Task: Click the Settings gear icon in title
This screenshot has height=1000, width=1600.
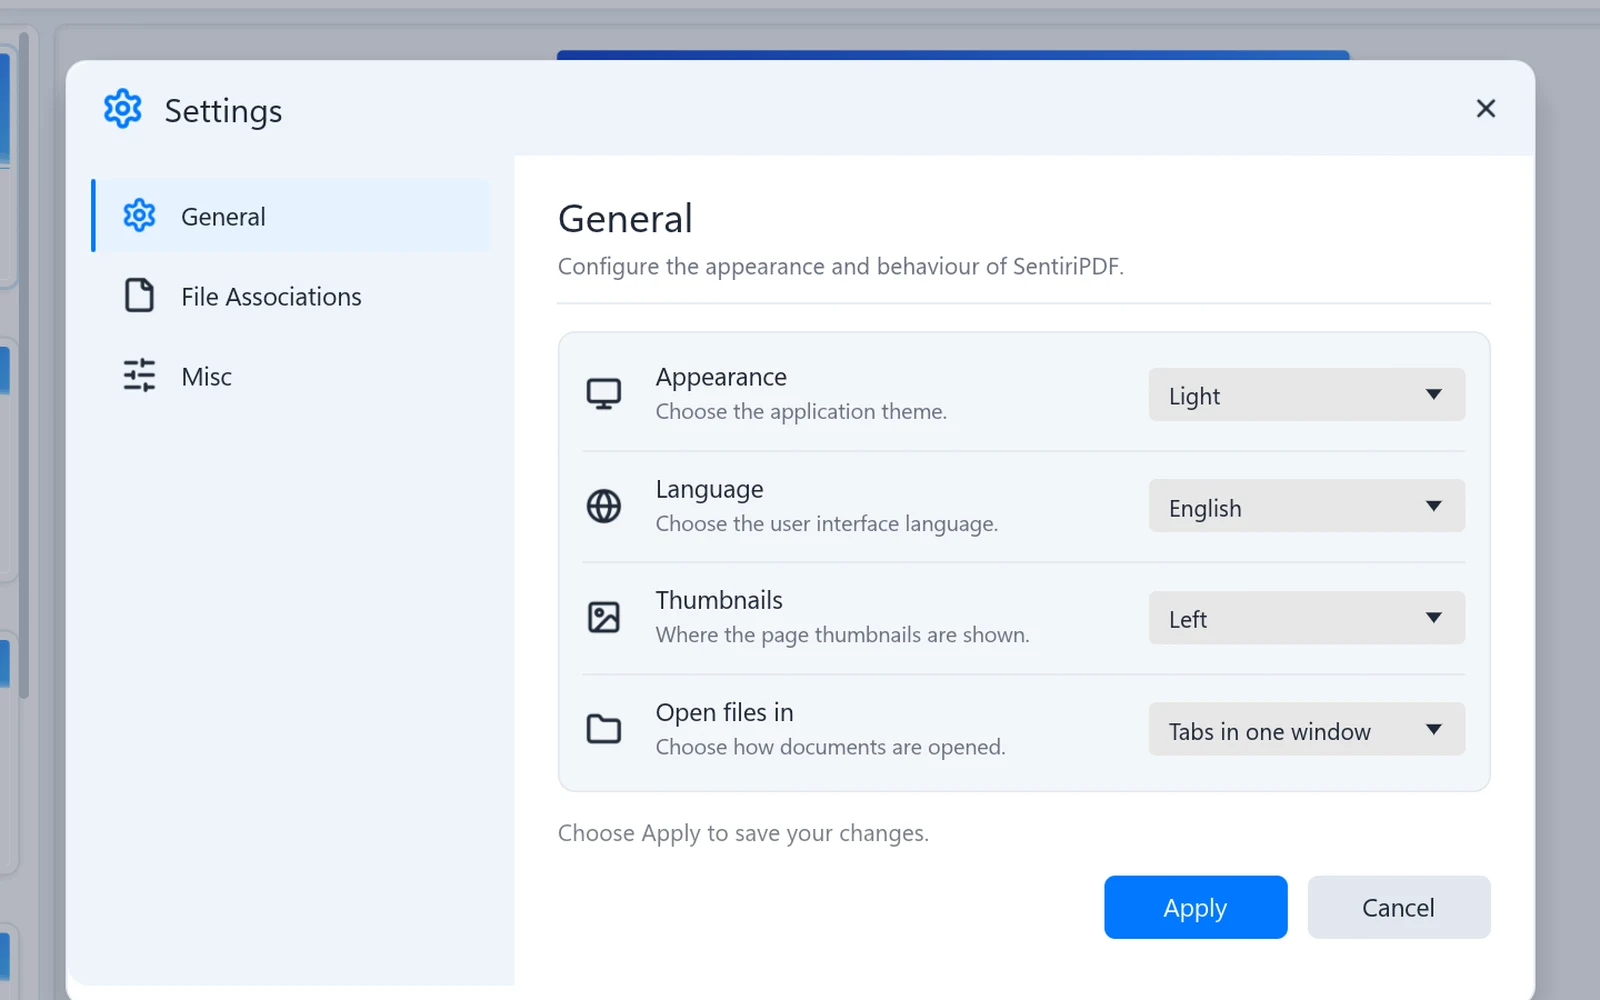Action: [123, 108]
